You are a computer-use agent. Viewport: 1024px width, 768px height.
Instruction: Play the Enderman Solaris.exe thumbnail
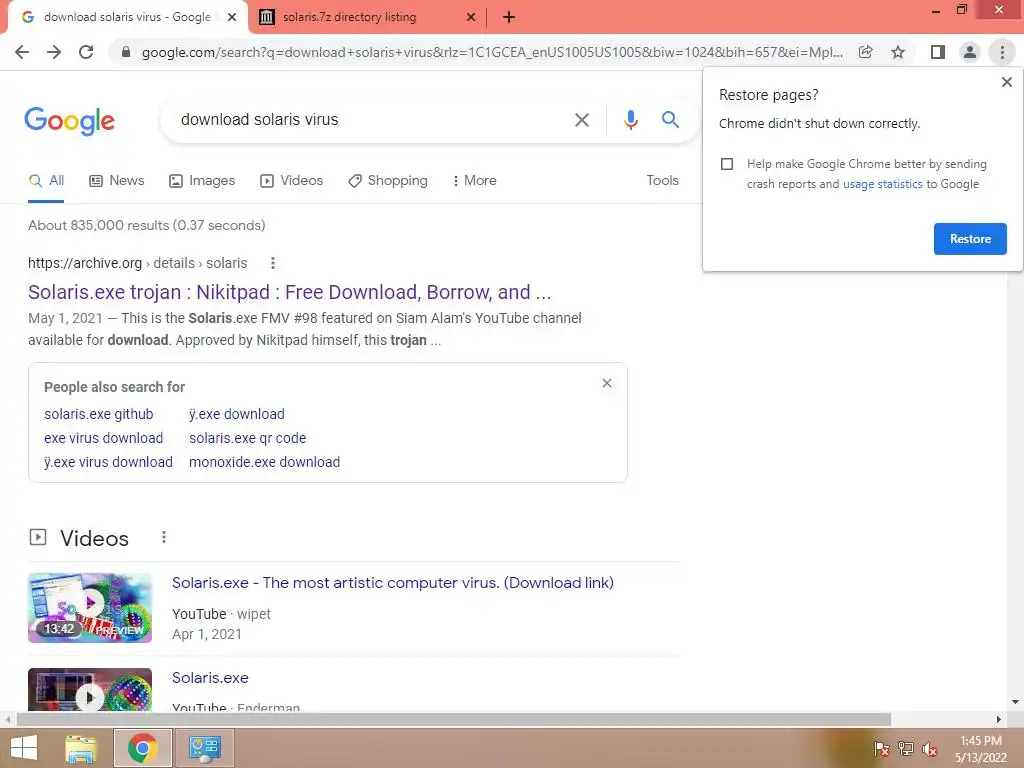click(x=90, y=690)
